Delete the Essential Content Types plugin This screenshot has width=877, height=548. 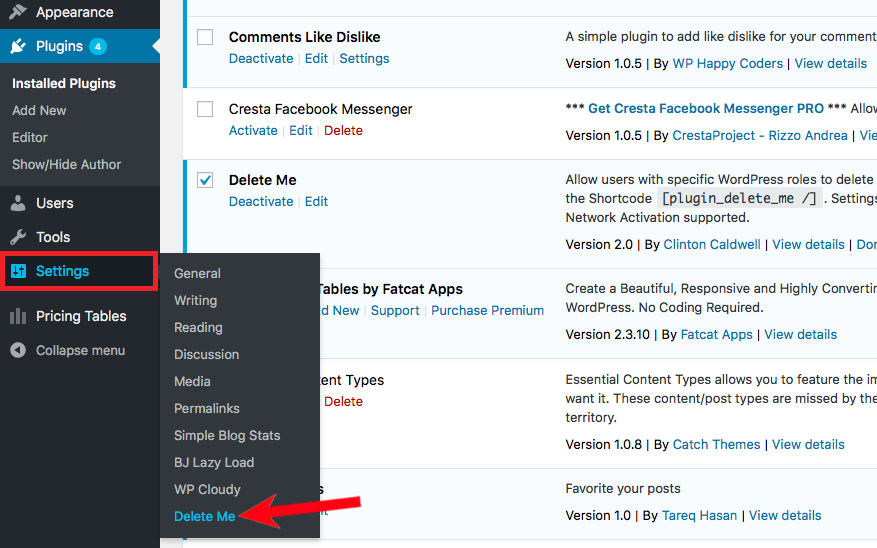(343, 401)
